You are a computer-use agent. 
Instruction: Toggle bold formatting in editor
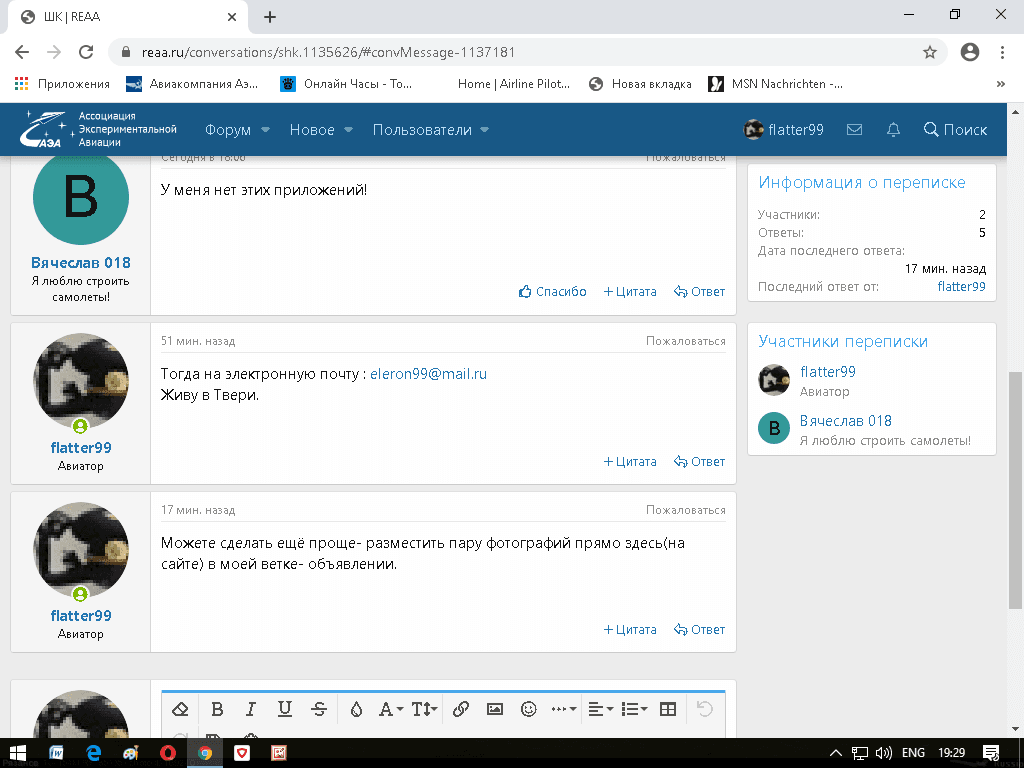point(217,709)
